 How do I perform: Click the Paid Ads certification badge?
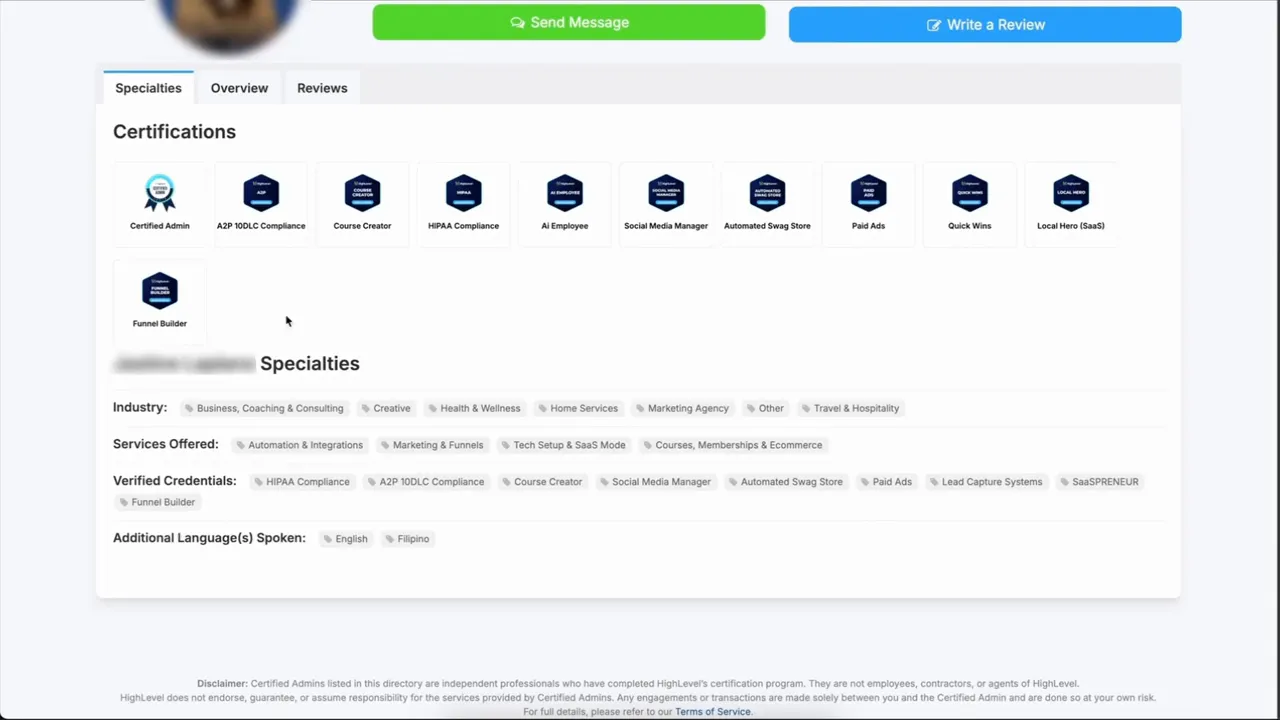868,193
